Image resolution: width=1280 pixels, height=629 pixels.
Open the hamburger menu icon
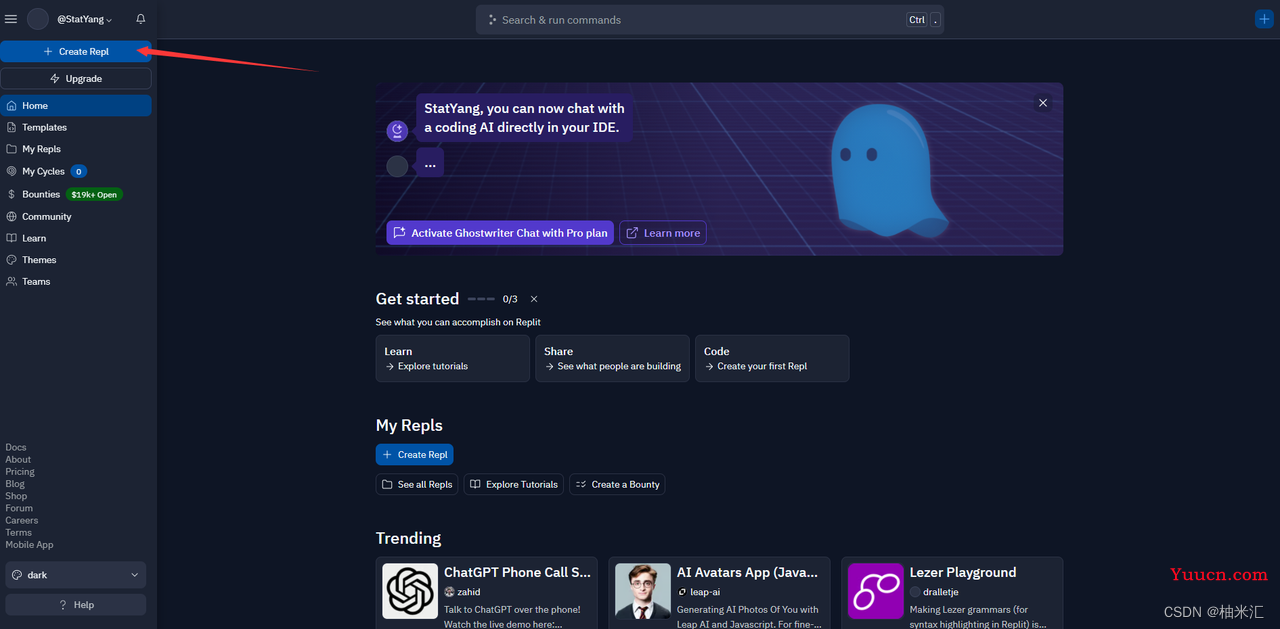(11, 19)
